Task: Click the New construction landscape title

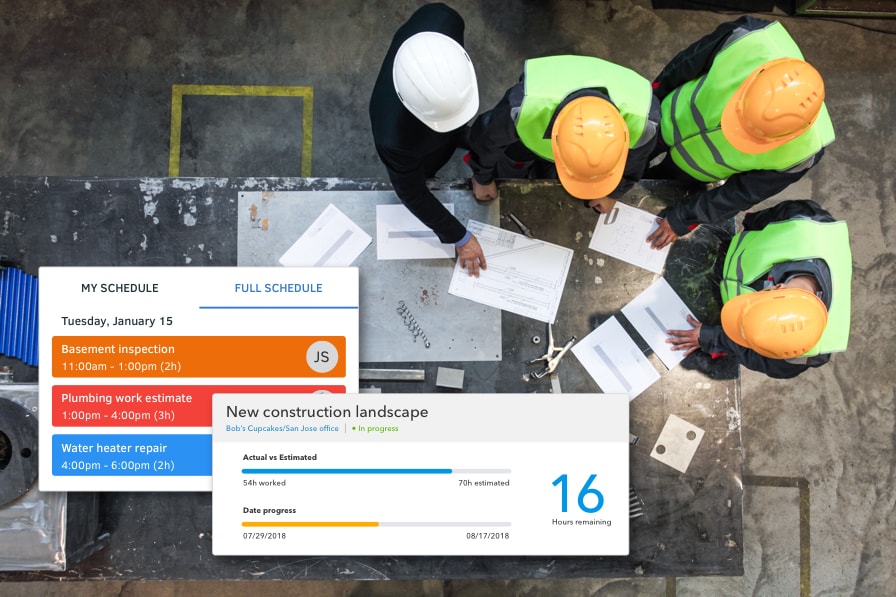Action: pos(326,412)
